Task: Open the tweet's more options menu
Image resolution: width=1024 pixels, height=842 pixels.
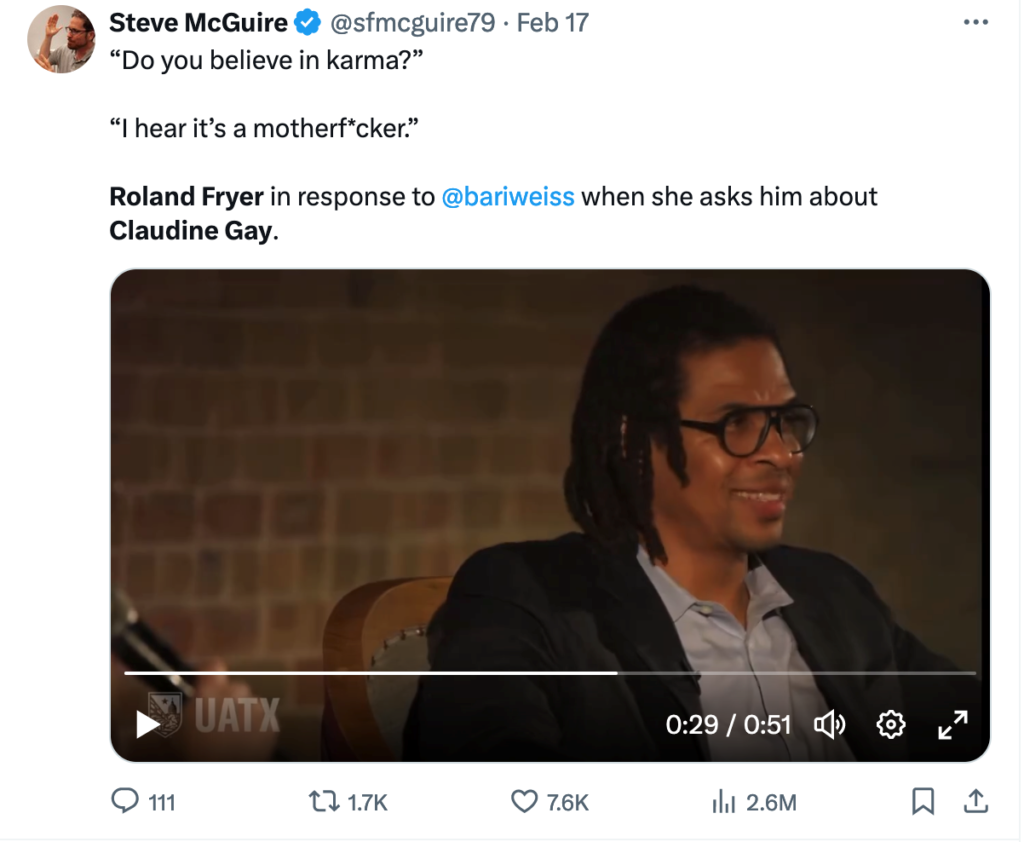Action: pyautogui.click(x=975, y=23)
